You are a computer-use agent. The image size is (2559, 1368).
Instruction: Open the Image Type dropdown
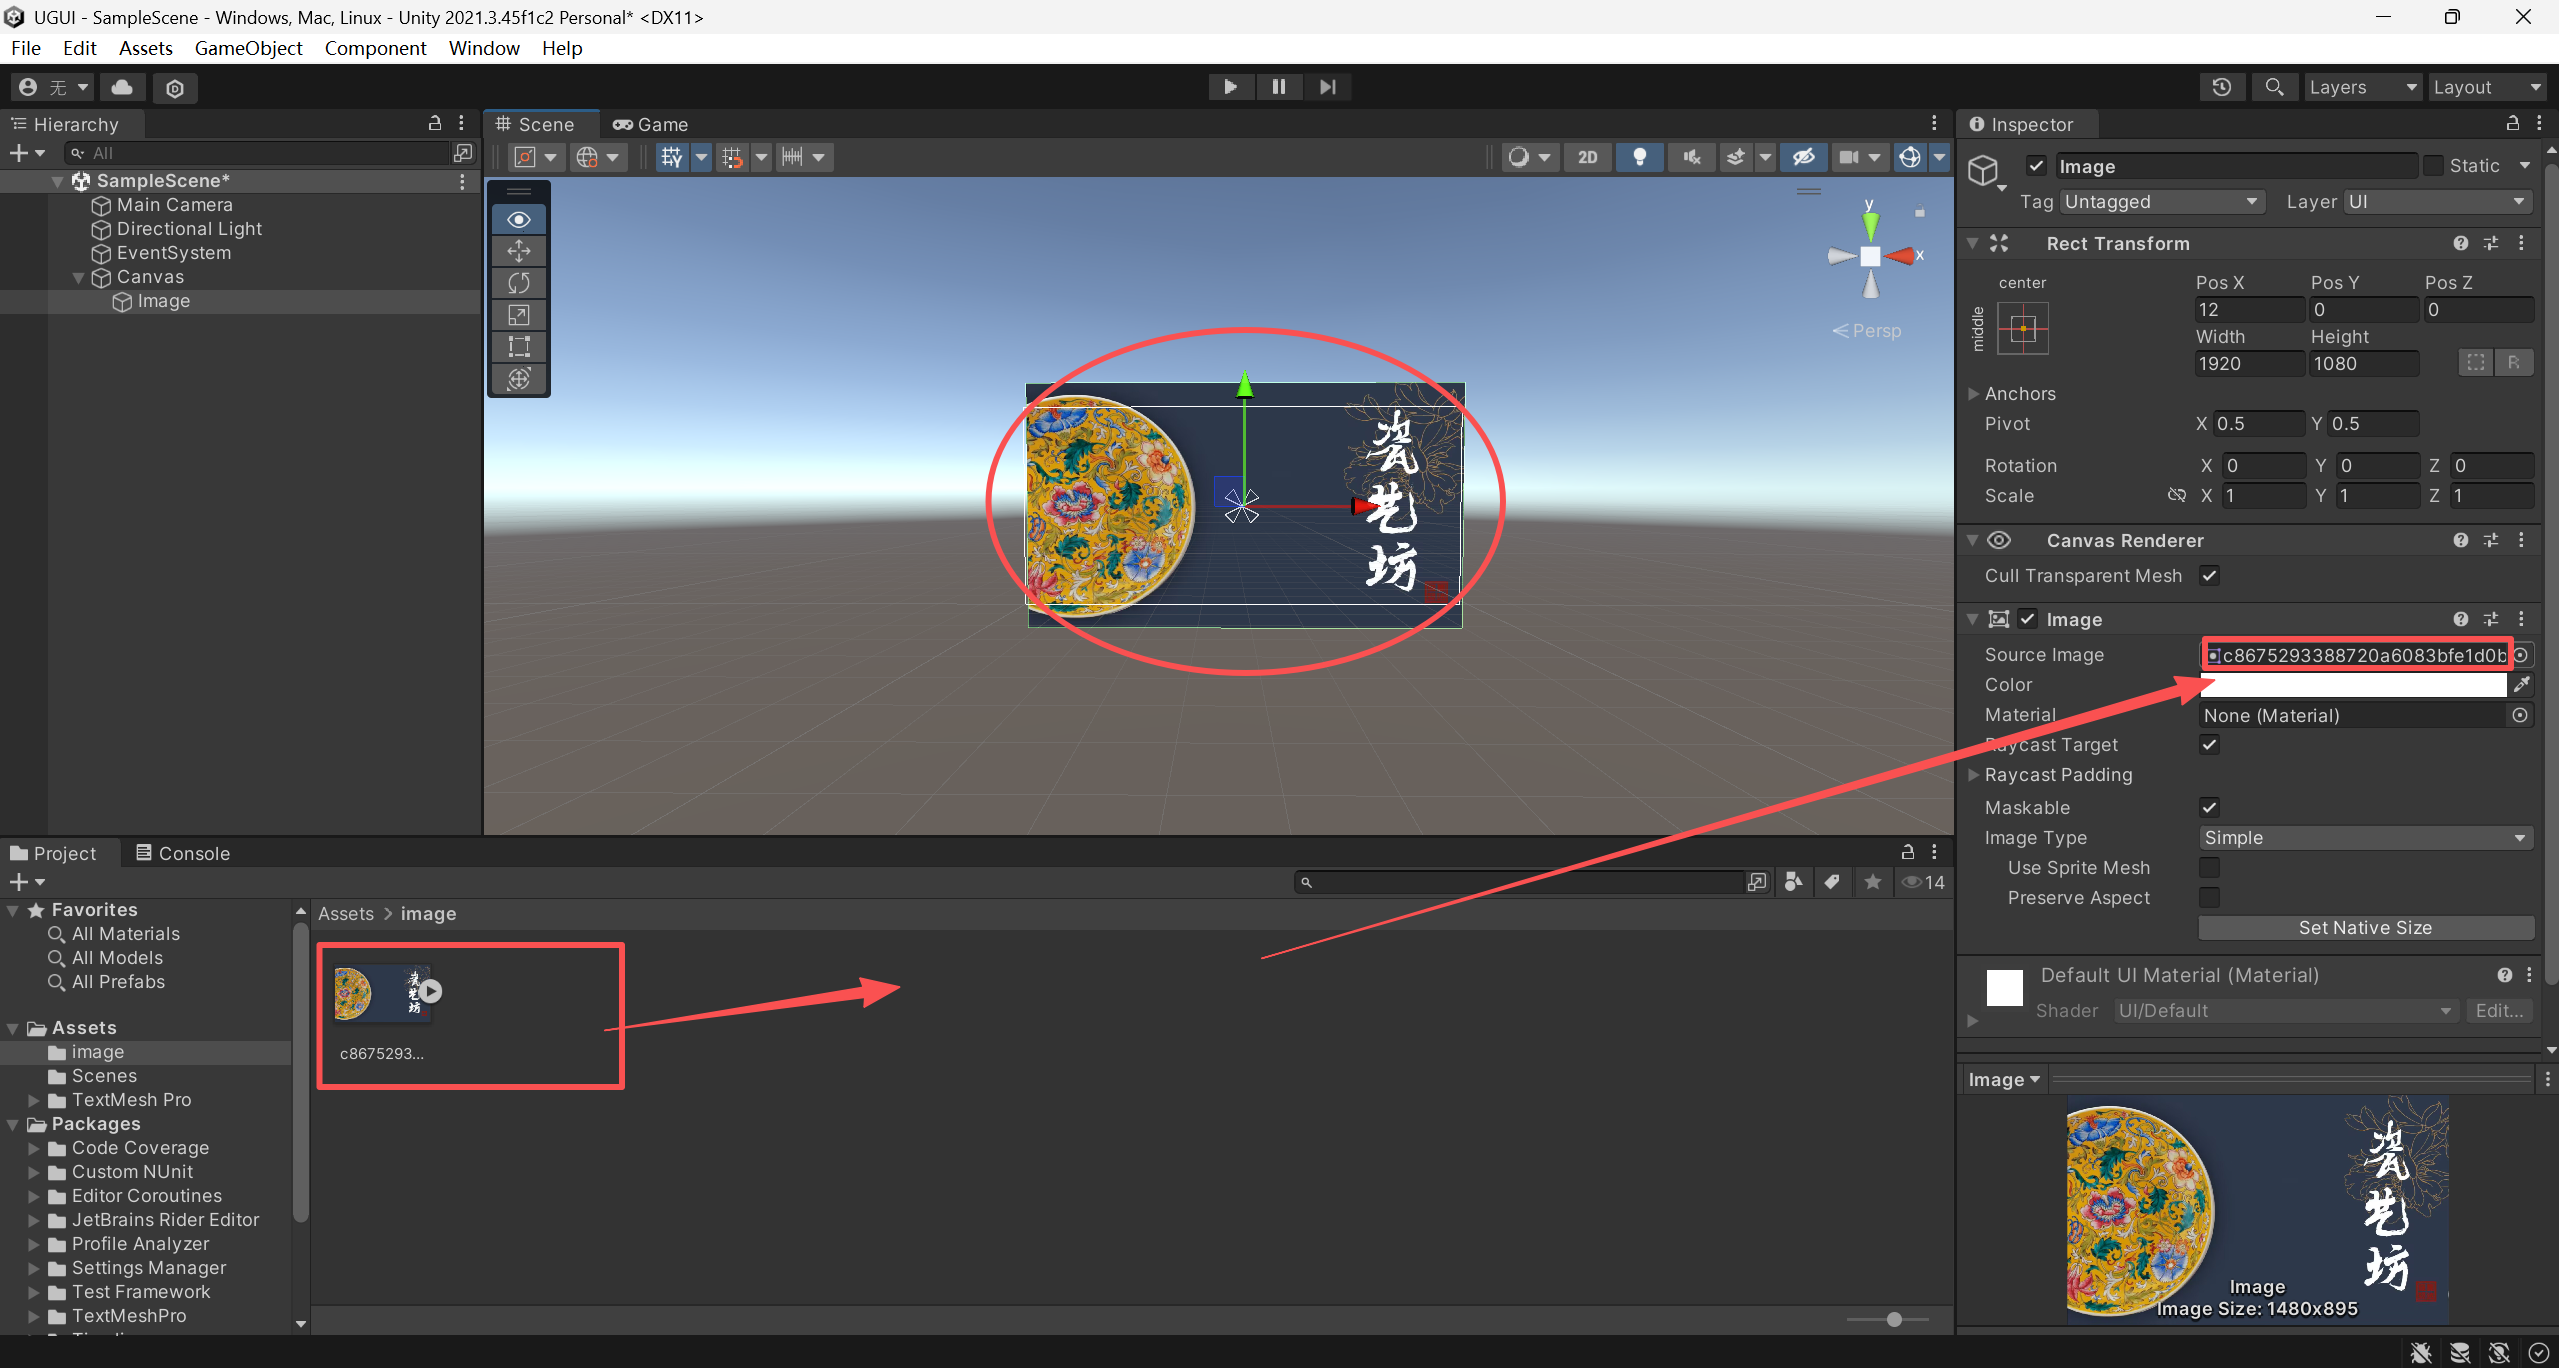(2364, 838)
